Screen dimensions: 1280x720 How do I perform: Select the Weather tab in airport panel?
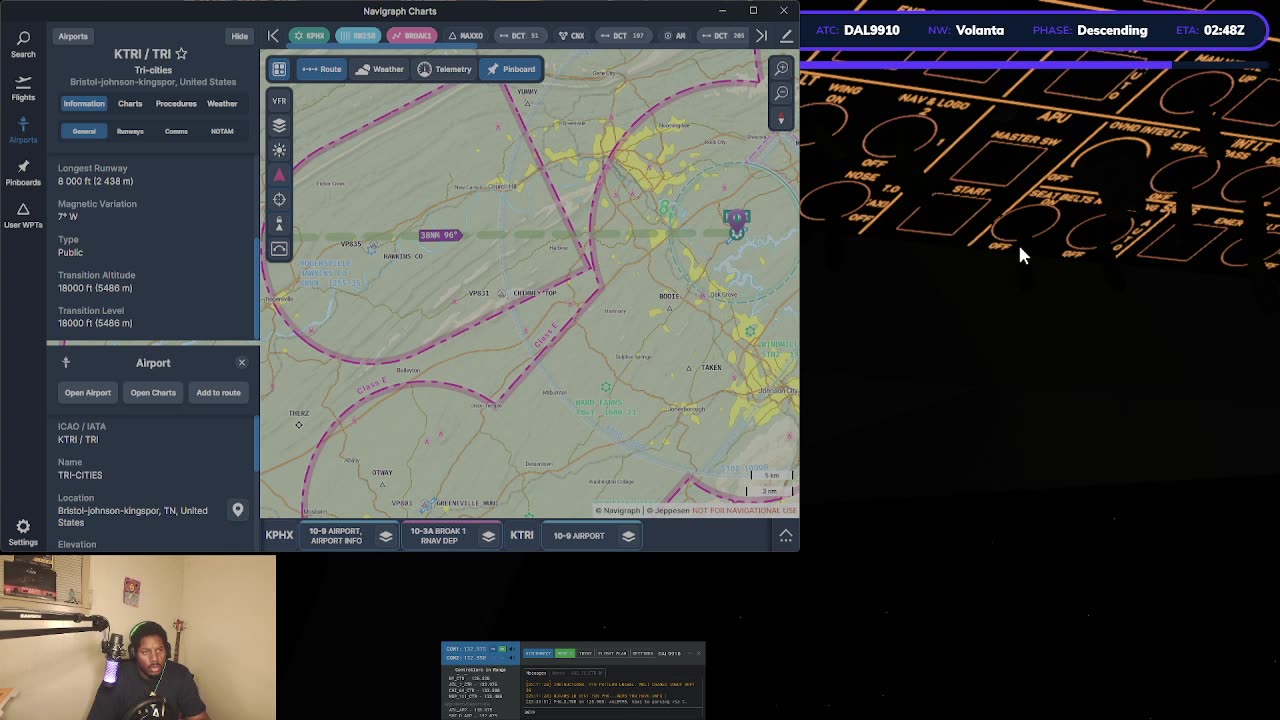click(222, 104)
